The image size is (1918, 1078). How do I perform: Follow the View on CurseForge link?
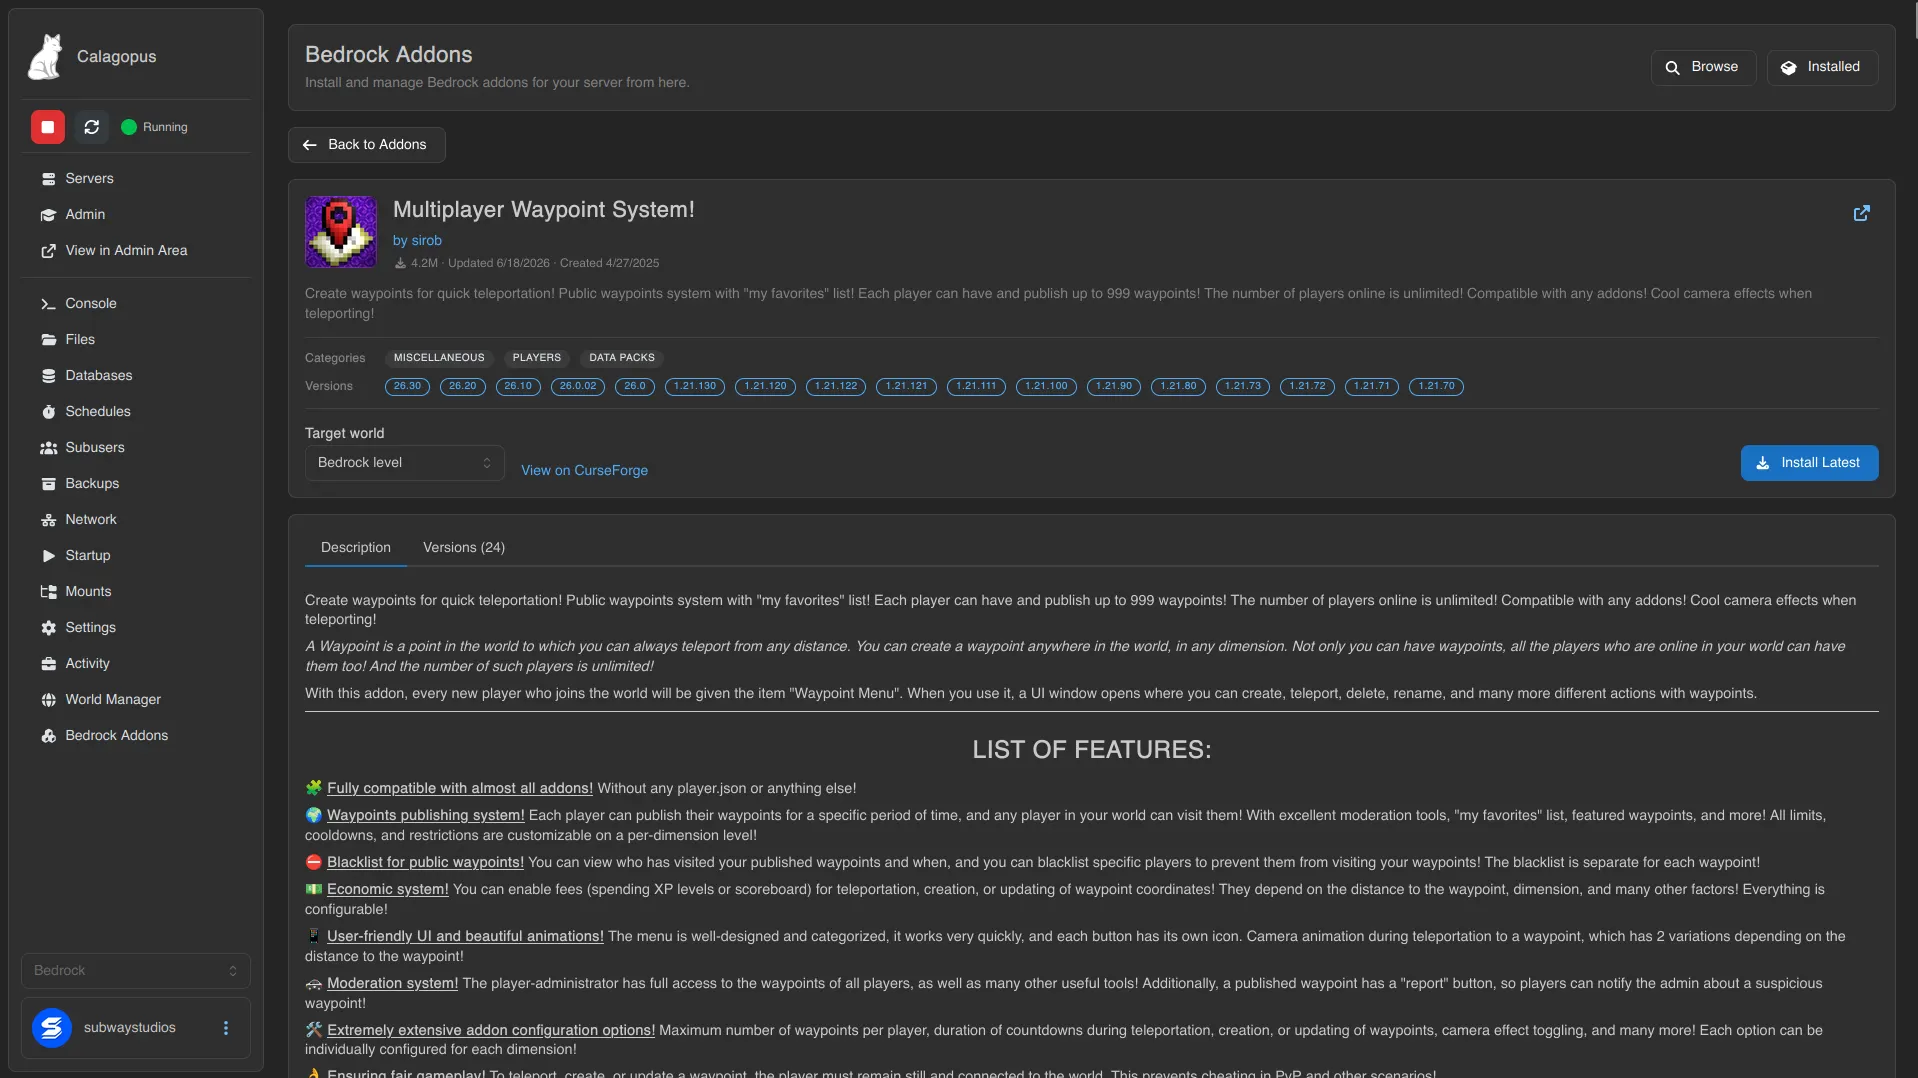click(584, 471)
